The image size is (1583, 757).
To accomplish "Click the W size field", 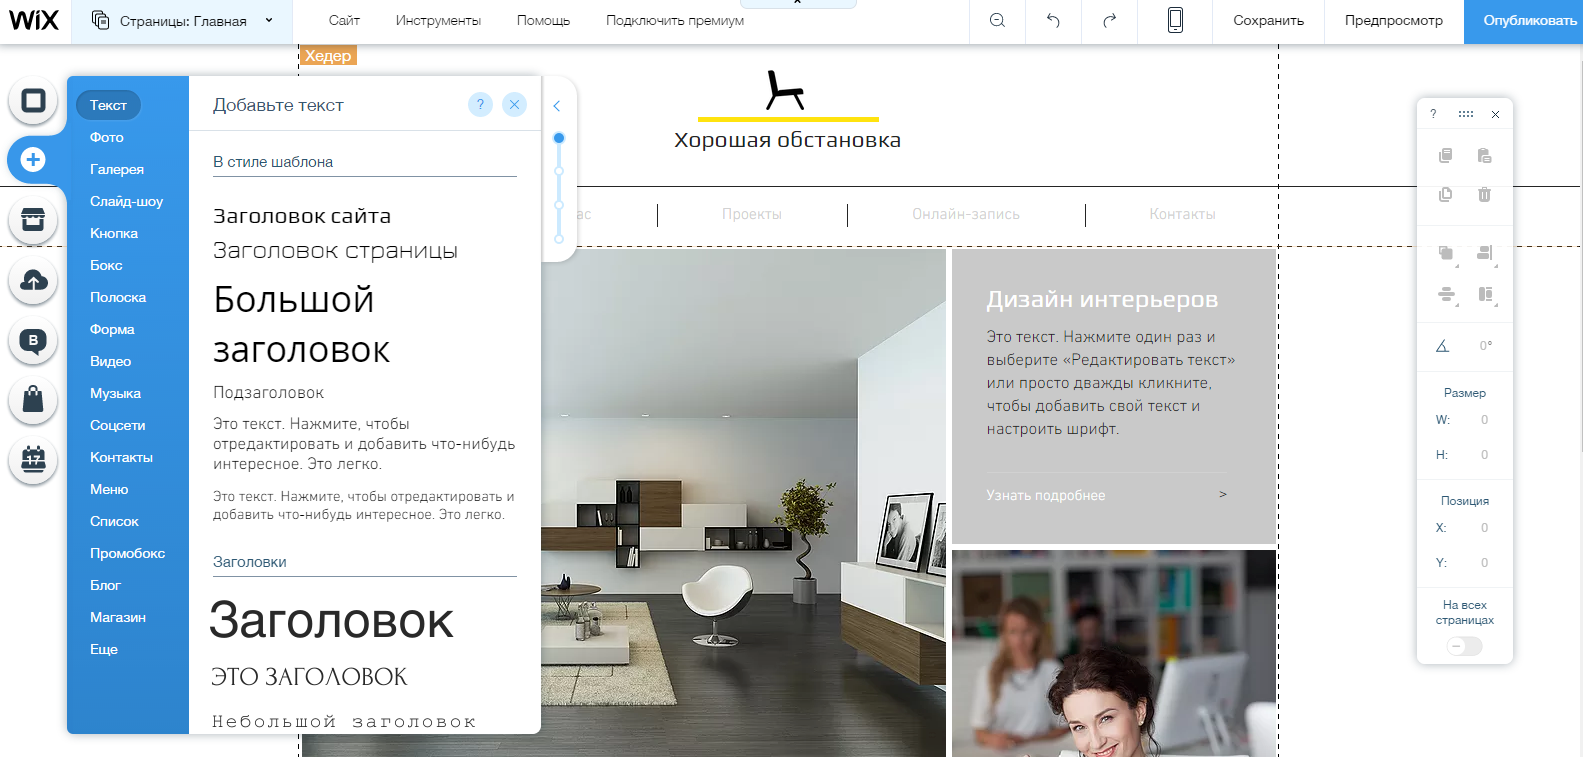I will point(1484,420).
